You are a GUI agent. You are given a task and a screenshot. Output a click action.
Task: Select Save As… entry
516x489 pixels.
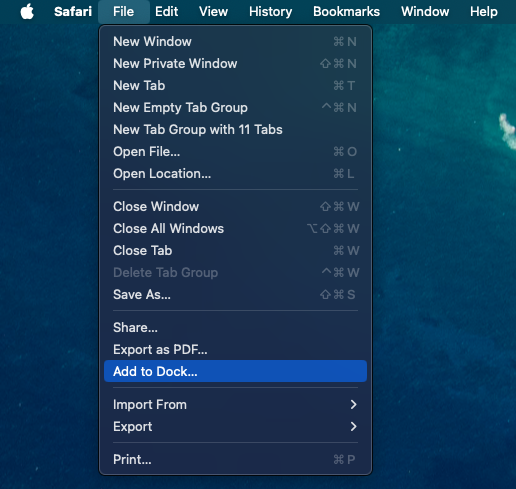coord(235,294)
